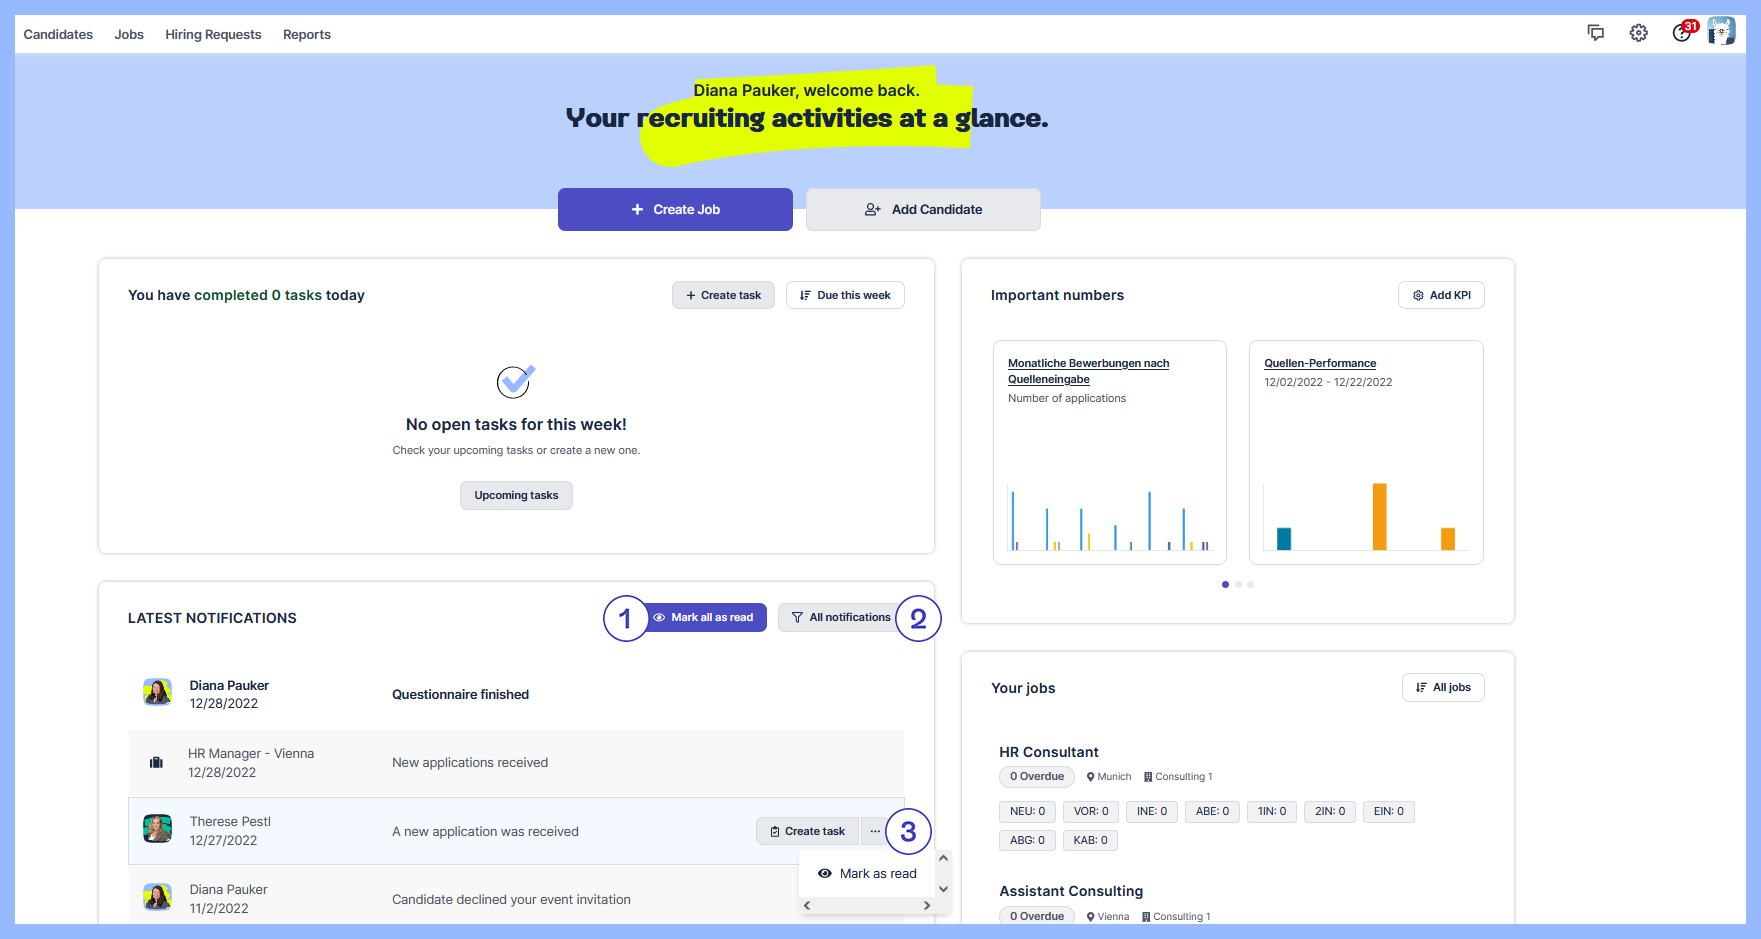Screen dimensions: 1761x939
Task: Open the Quellen-Performance report link
Action: [x=1319, y=364]
